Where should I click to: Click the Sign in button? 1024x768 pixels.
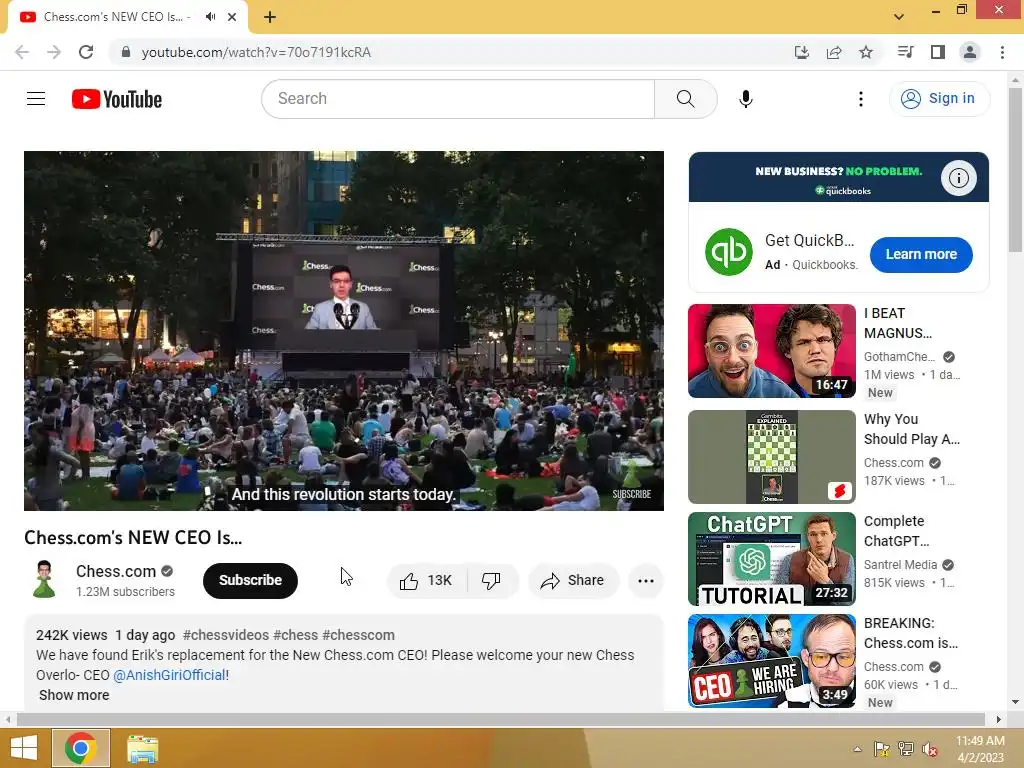(x=939, y=99)
